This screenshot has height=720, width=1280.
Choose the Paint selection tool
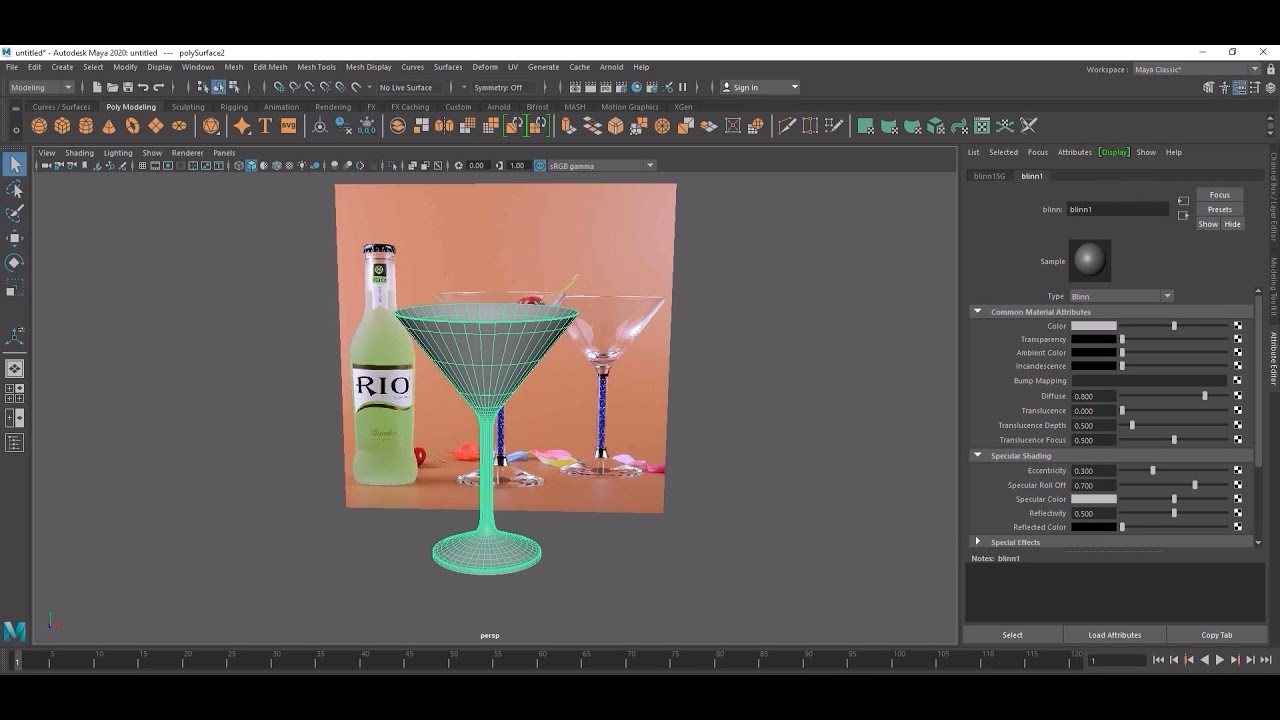click(x=14, y=213)
